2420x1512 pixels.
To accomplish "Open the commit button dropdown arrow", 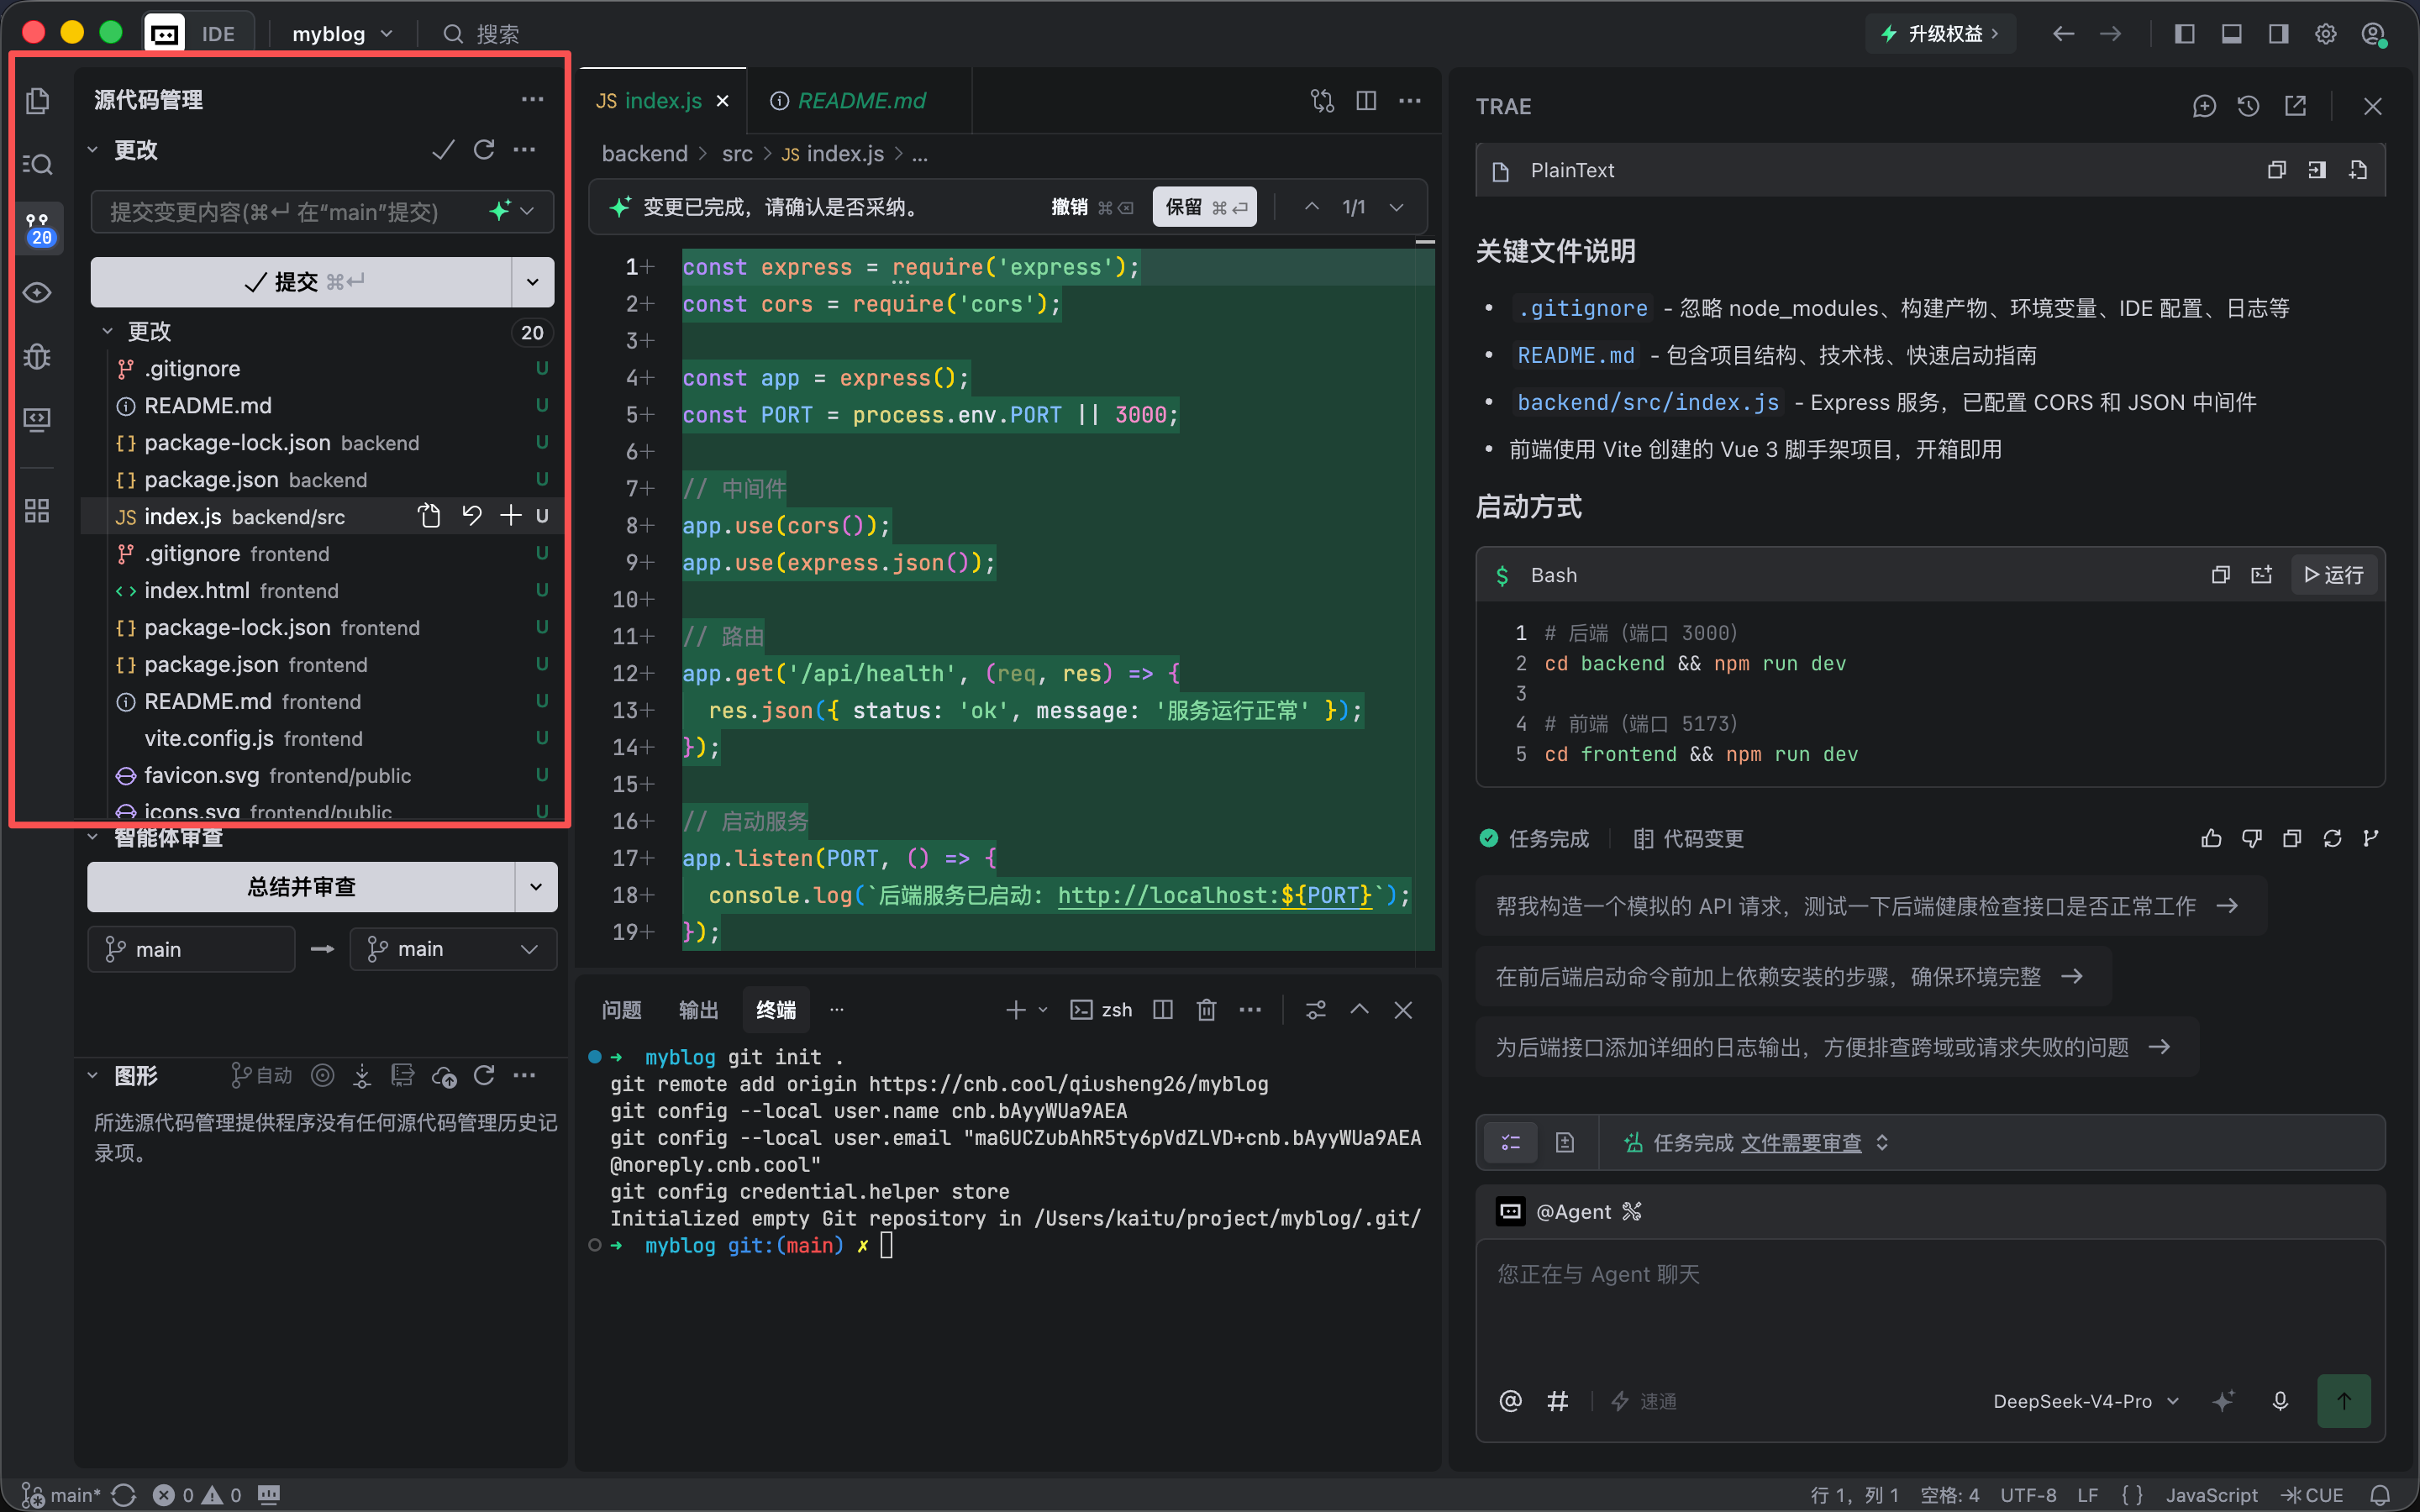I will (533, 282).
